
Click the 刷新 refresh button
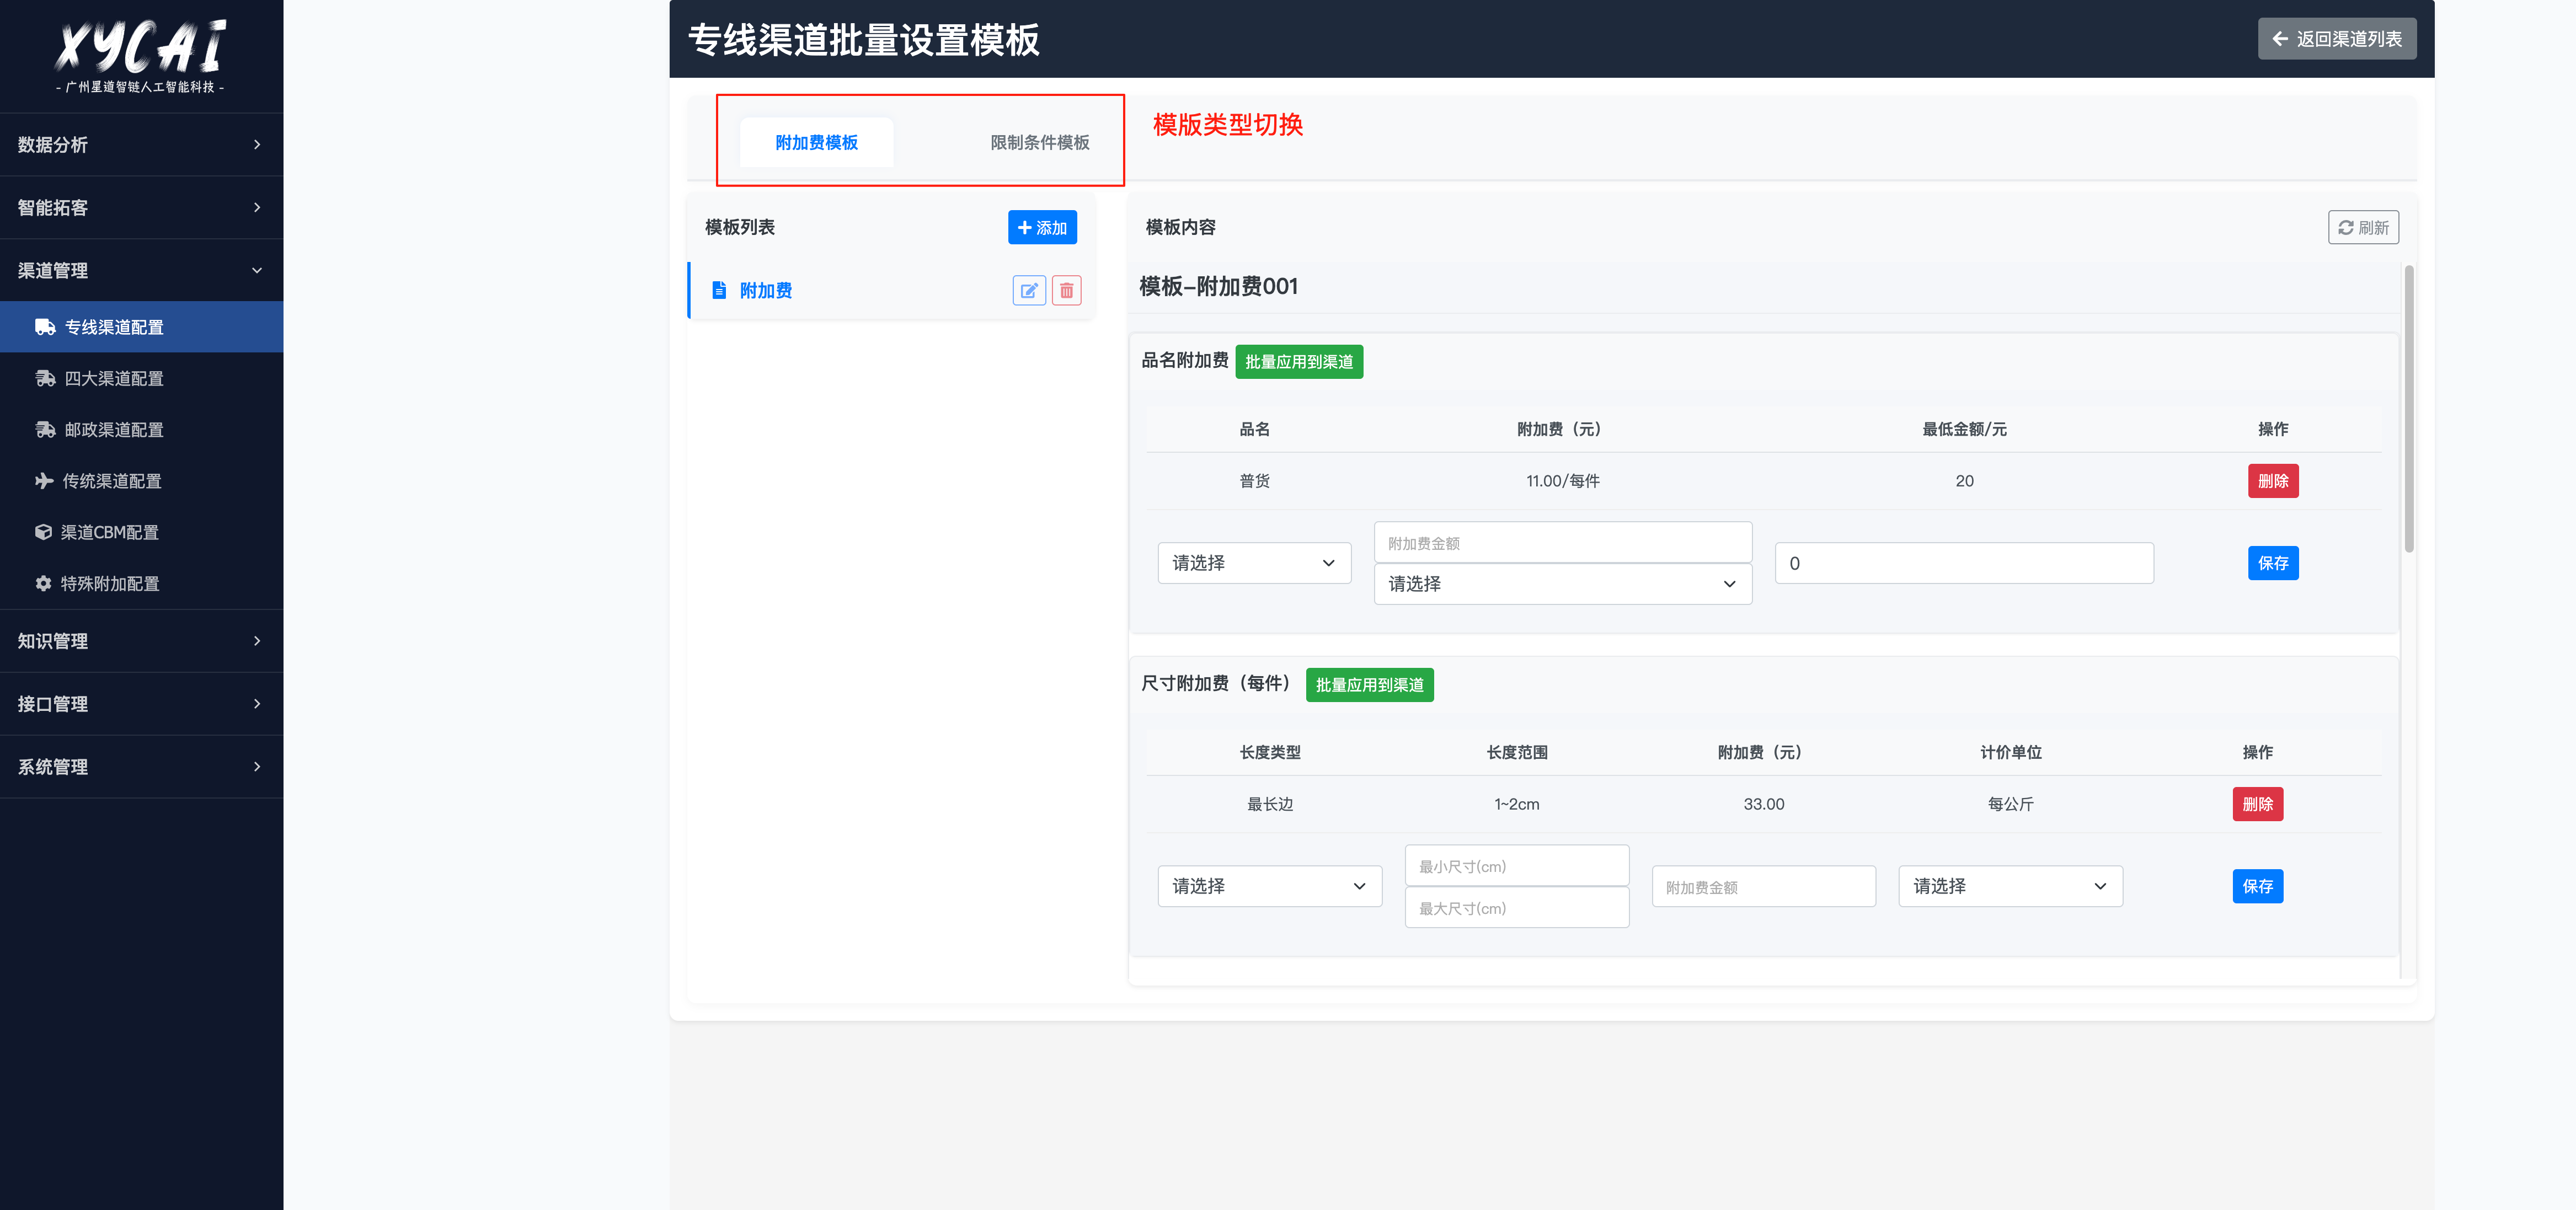click(x=2363, y=228)
